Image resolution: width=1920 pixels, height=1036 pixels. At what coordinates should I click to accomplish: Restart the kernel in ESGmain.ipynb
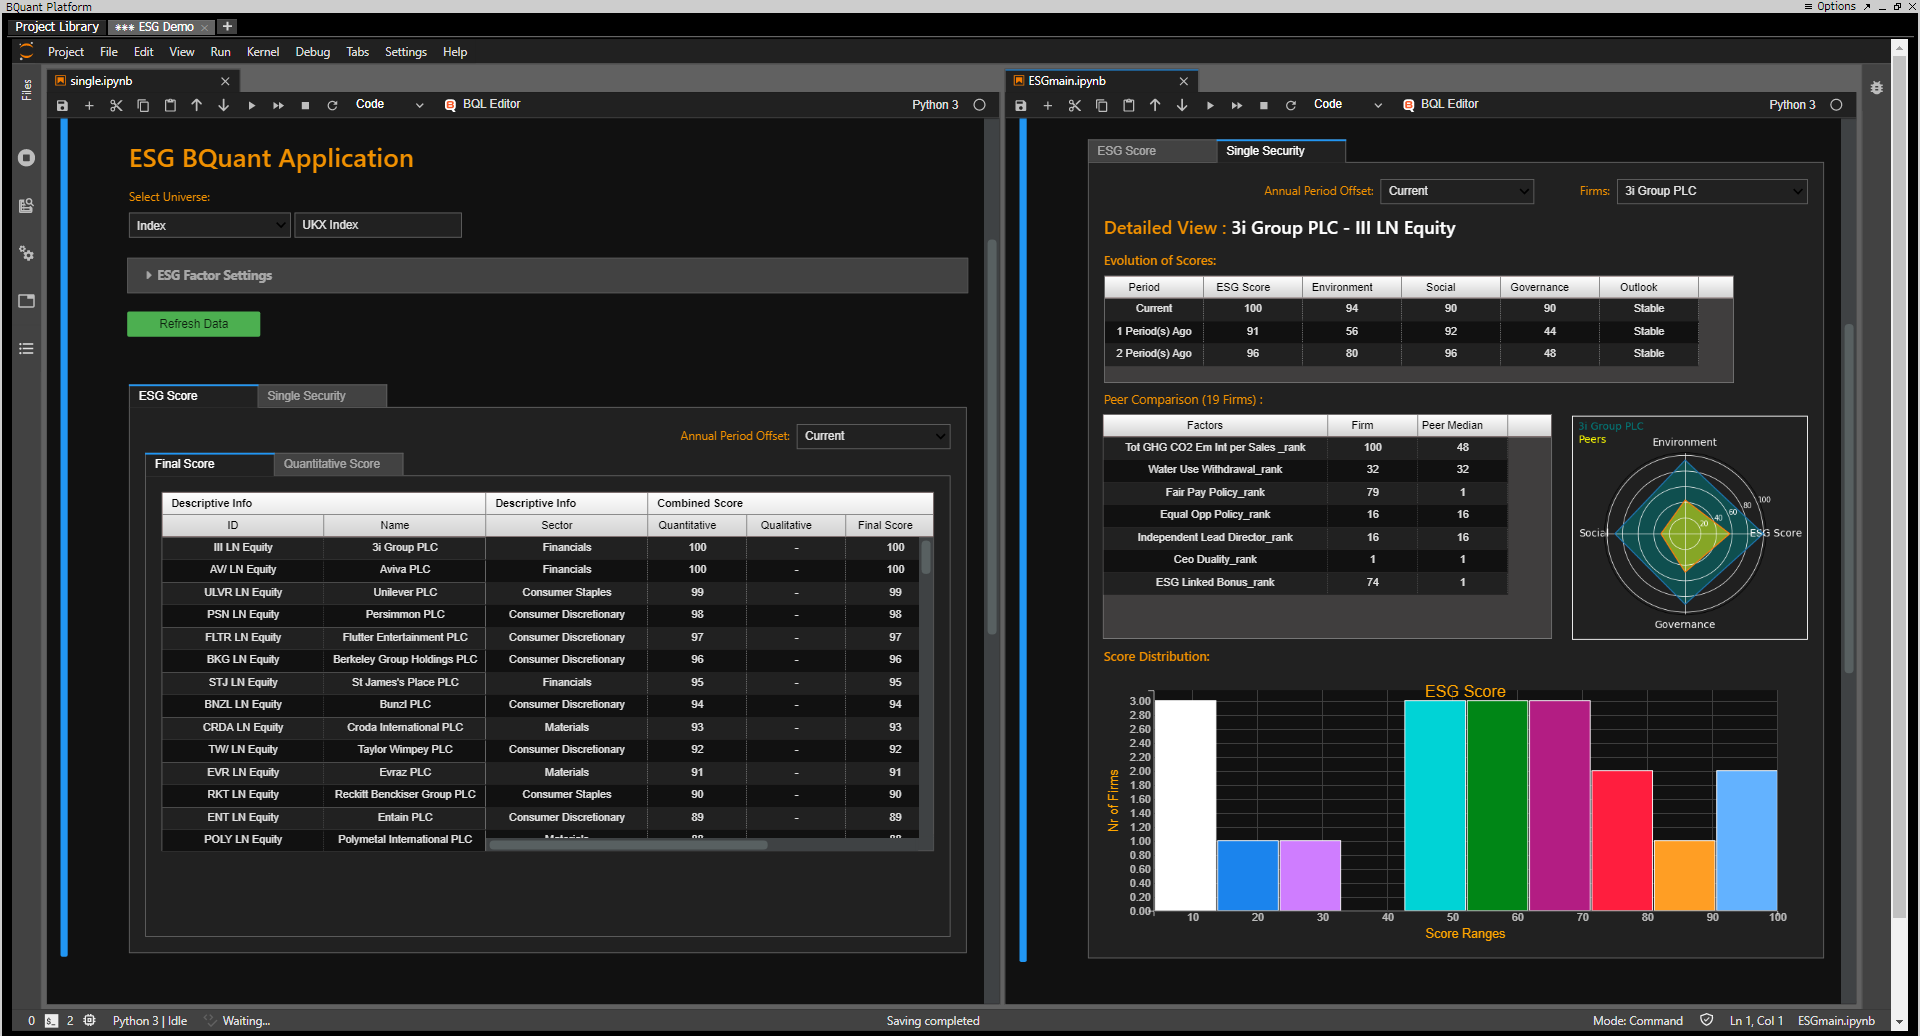(x=1291, y=105)
